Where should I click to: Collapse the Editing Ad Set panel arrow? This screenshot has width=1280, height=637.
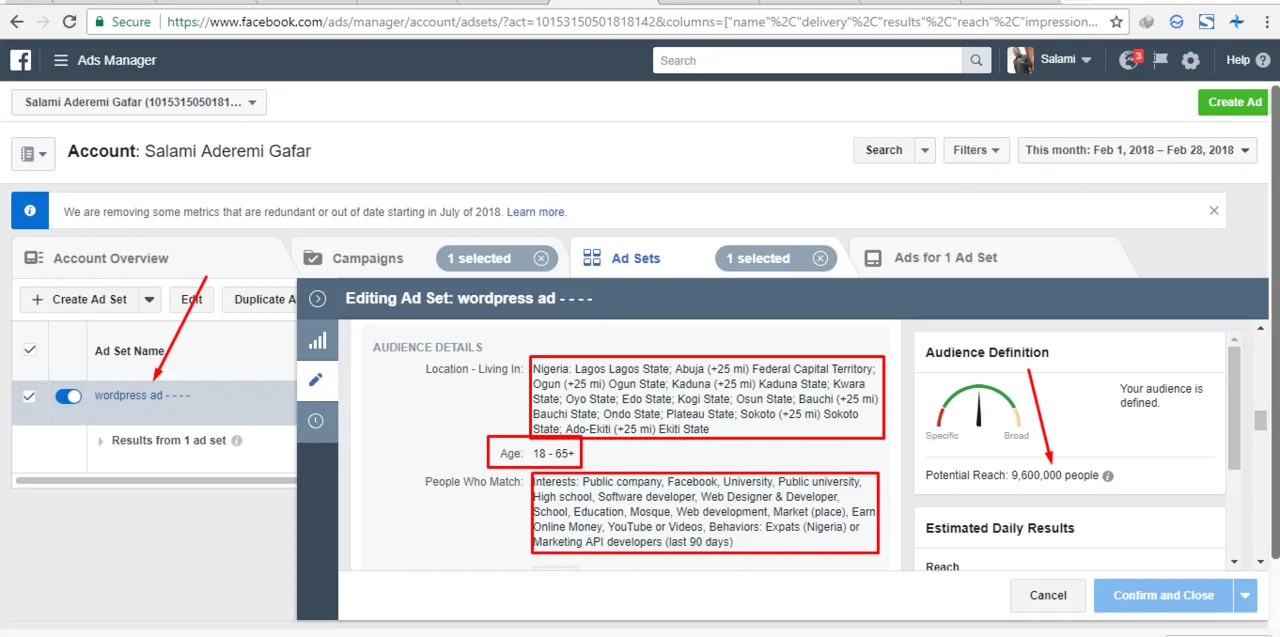click(x=318, y=298)
